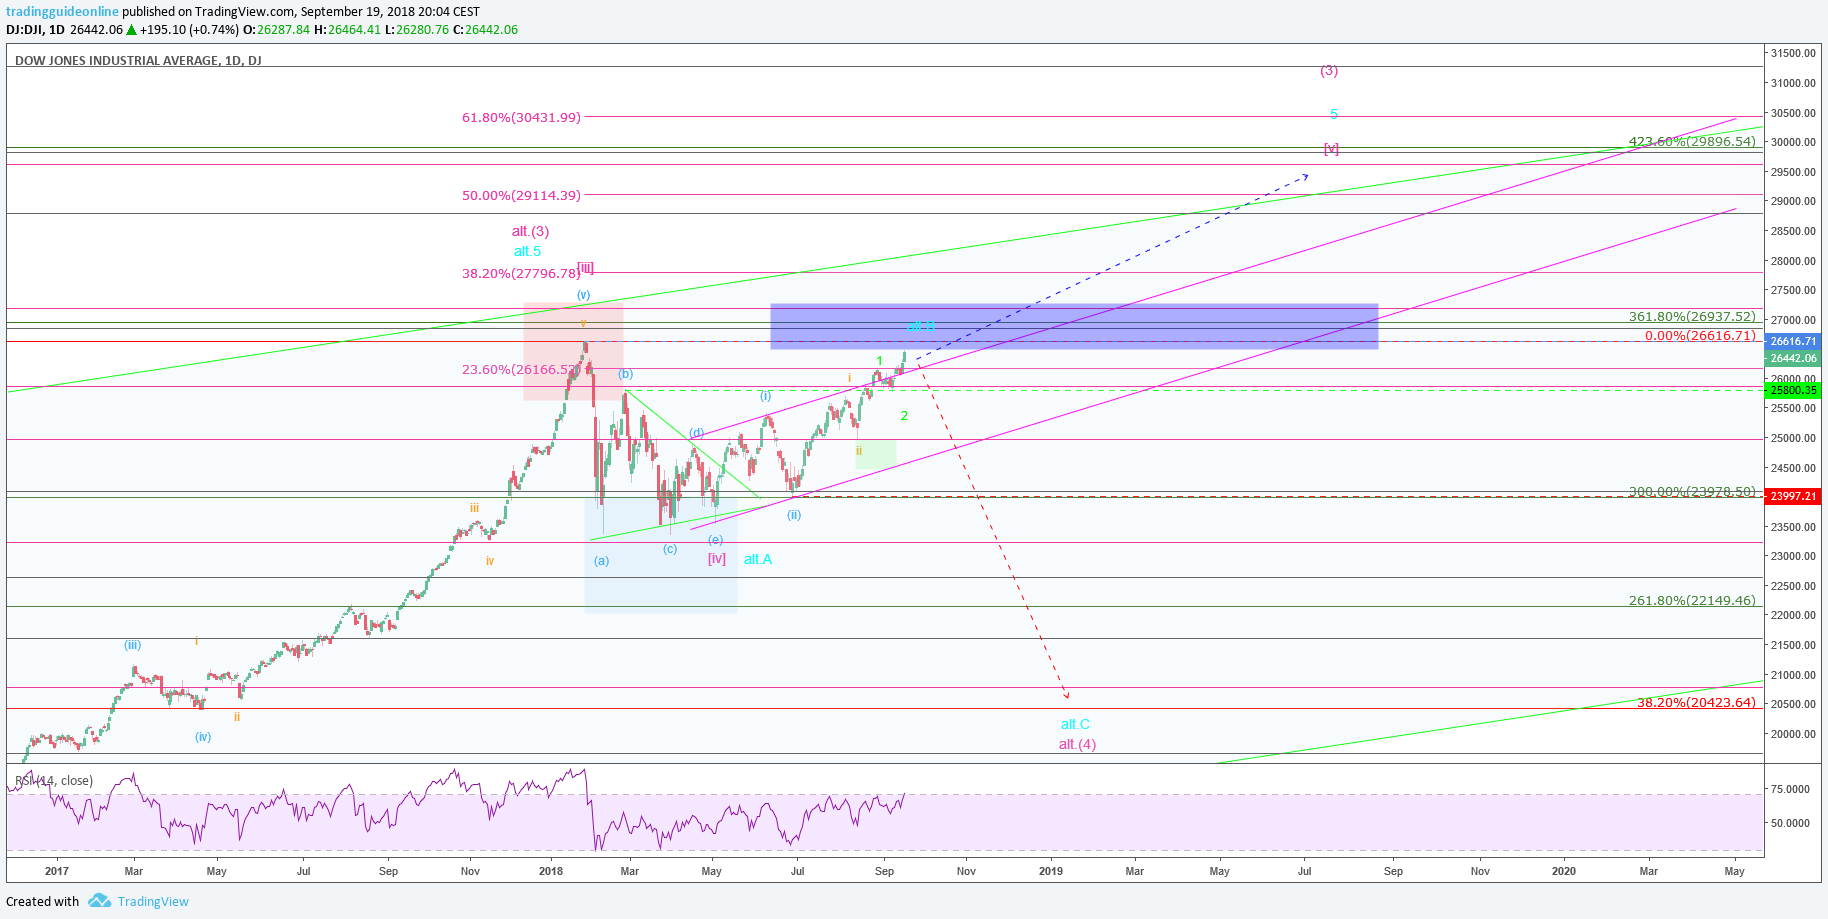This screenshot has width=1828, height=919.
Task: Select the chart title 'DOW JONES INDUSTRIAL AVERAGE, 1D, DJ'
Action: pos(138,60)
